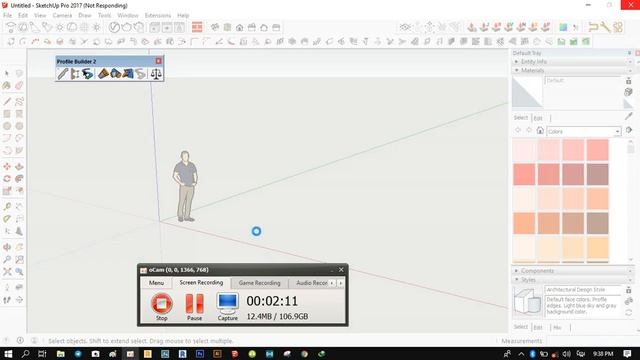Click the Styles Mix tab

[x=557, y=327]
